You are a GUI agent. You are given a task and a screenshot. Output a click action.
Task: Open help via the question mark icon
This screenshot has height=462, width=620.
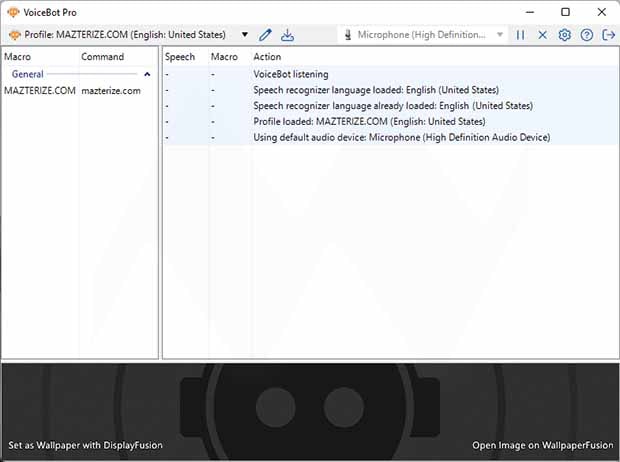[587, 35]
